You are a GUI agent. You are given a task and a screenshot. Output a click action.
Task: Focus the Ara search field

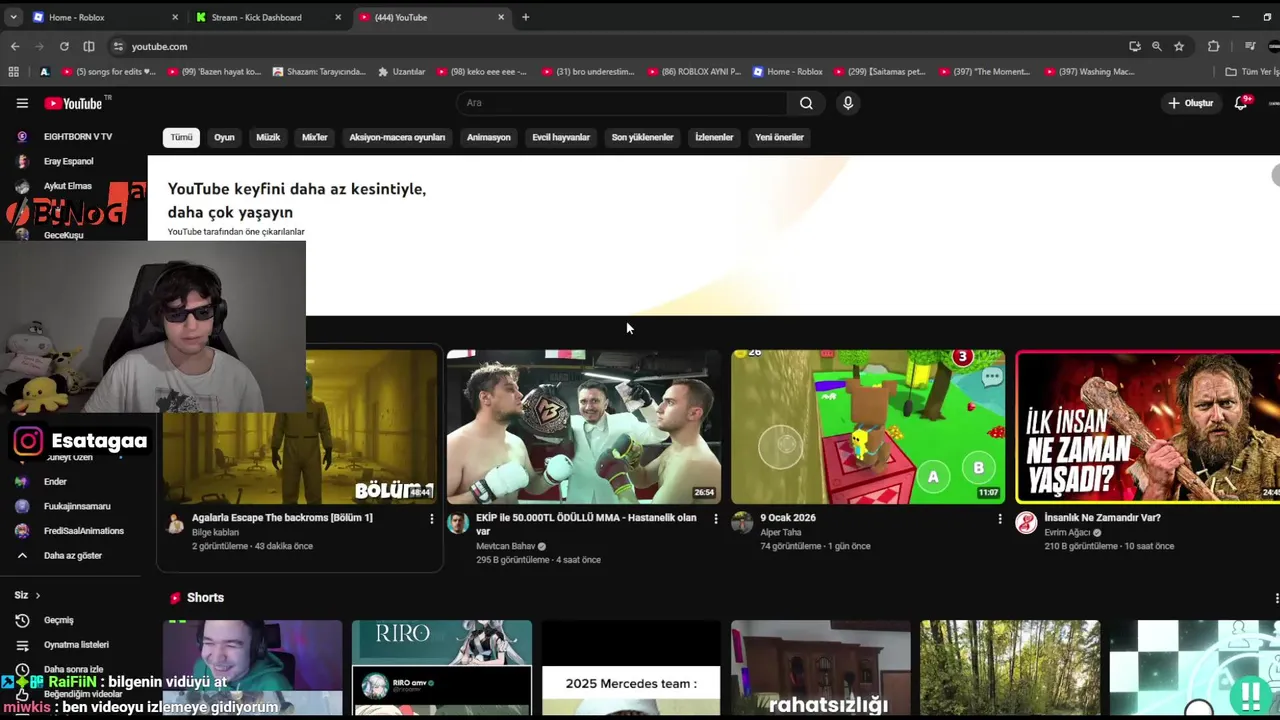click(622, 103)
